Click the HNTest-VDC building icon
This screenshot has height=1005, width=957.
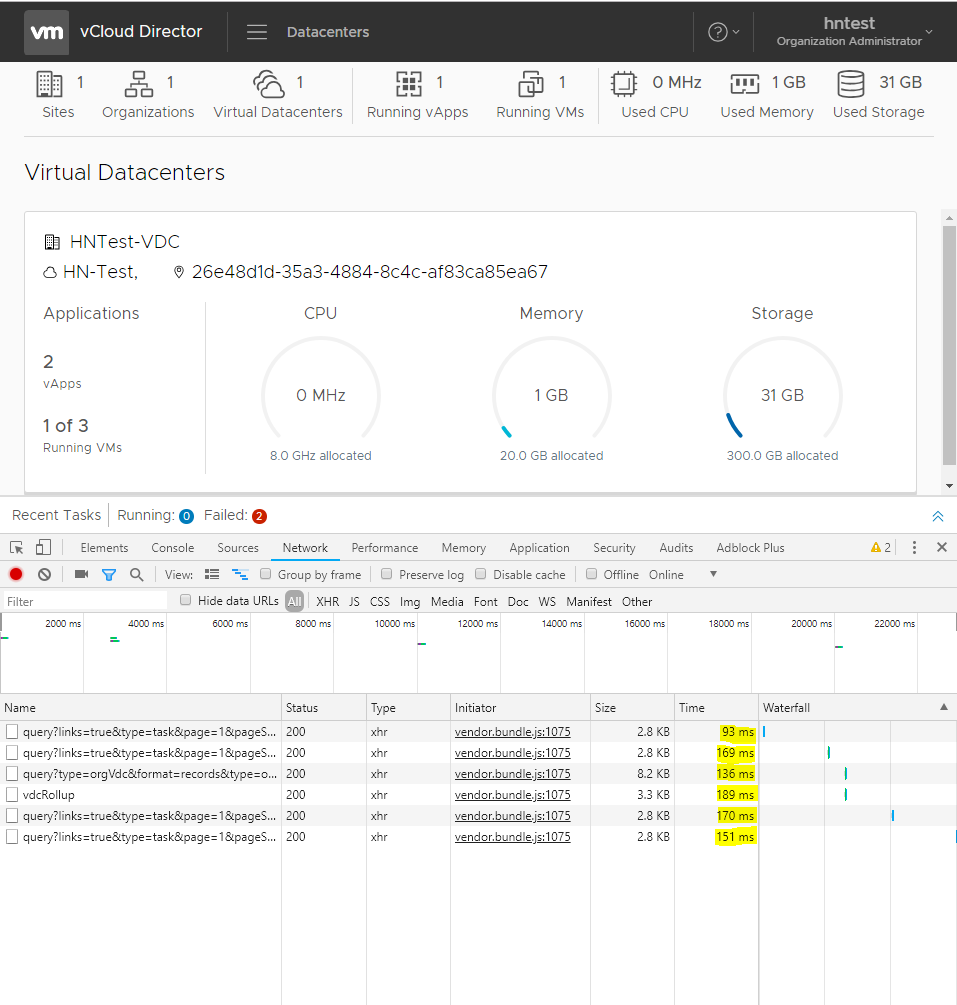pyautogui.click(x=52, y=242)
